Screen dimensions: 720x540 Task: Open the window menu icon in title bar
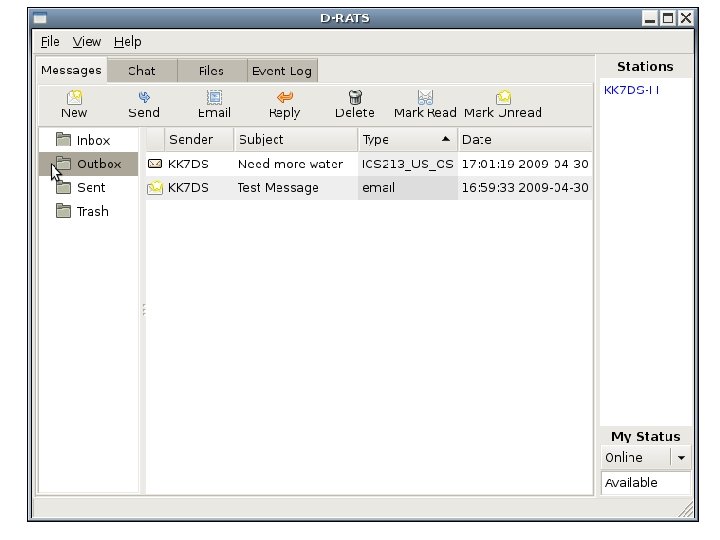(x=40, y=18)
